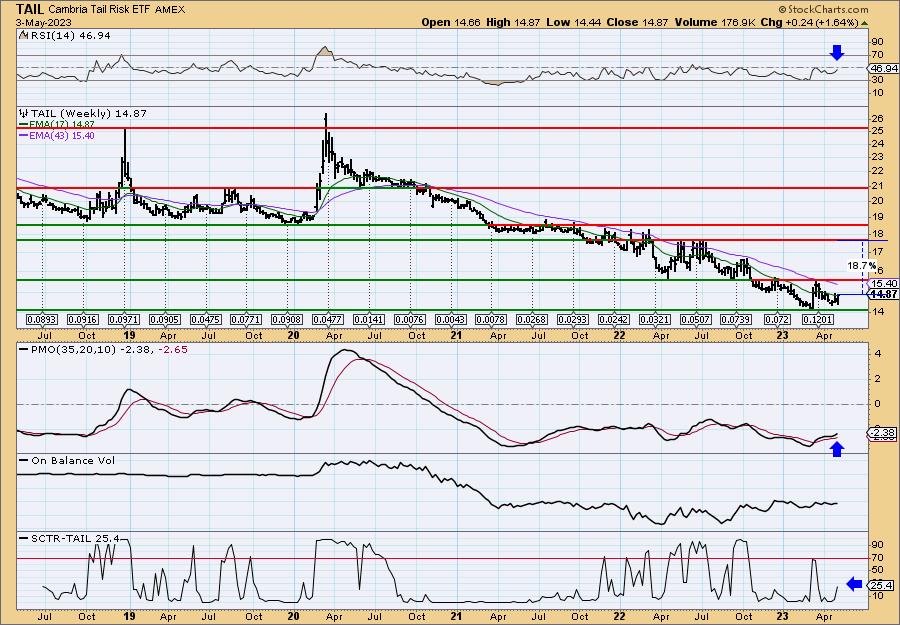
Task: Click the 0.0268 dividend box
Action: click(x=533, y=319)
